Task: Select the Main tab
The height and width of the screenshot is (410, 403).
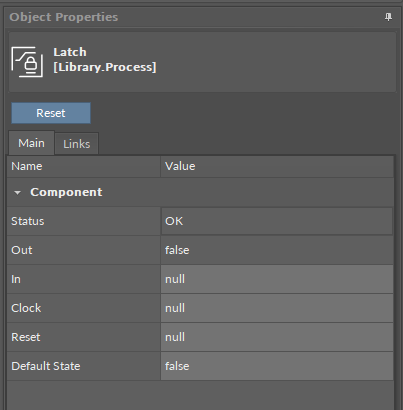Action: tap(31, 143)
